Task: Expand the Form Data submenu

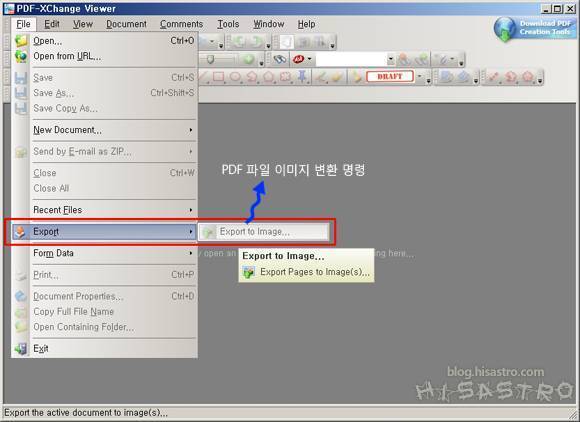Action: [190, 253]
